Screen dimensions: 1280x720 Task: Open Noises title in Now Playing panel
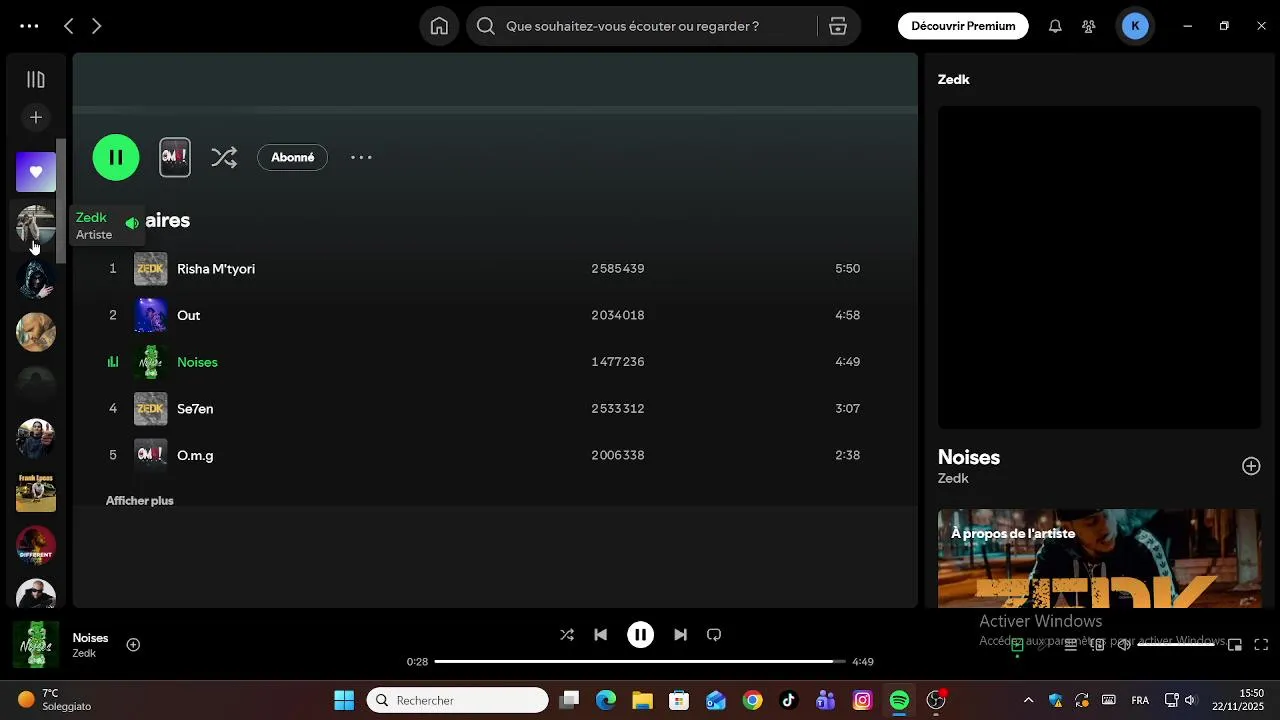(969, 457)
